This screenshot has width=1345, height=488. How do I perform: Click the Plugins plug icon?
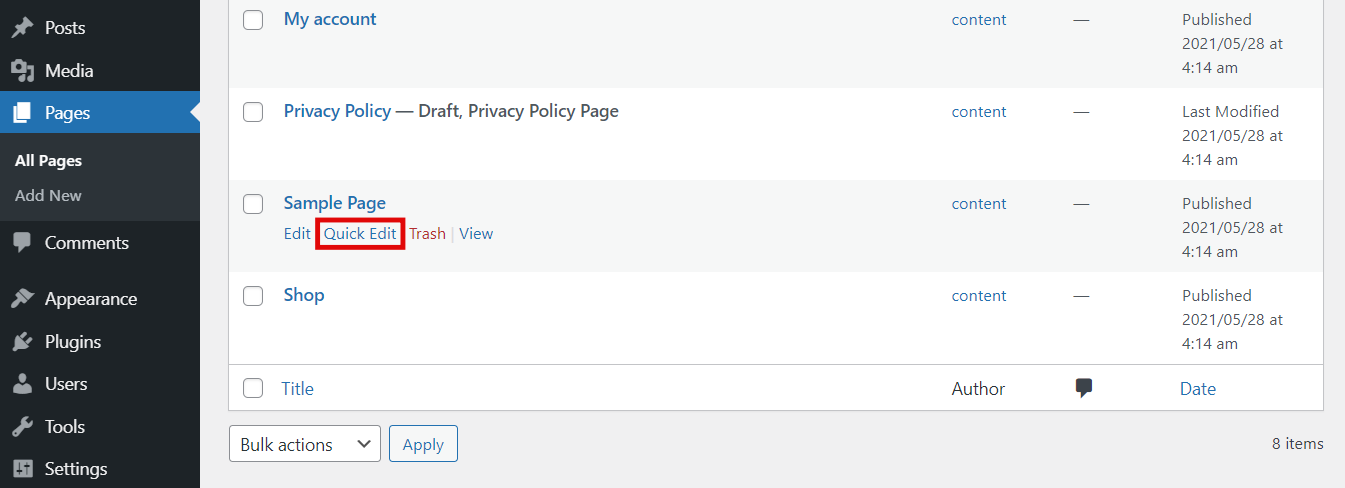pyautogui.click(x=22, y=342)
